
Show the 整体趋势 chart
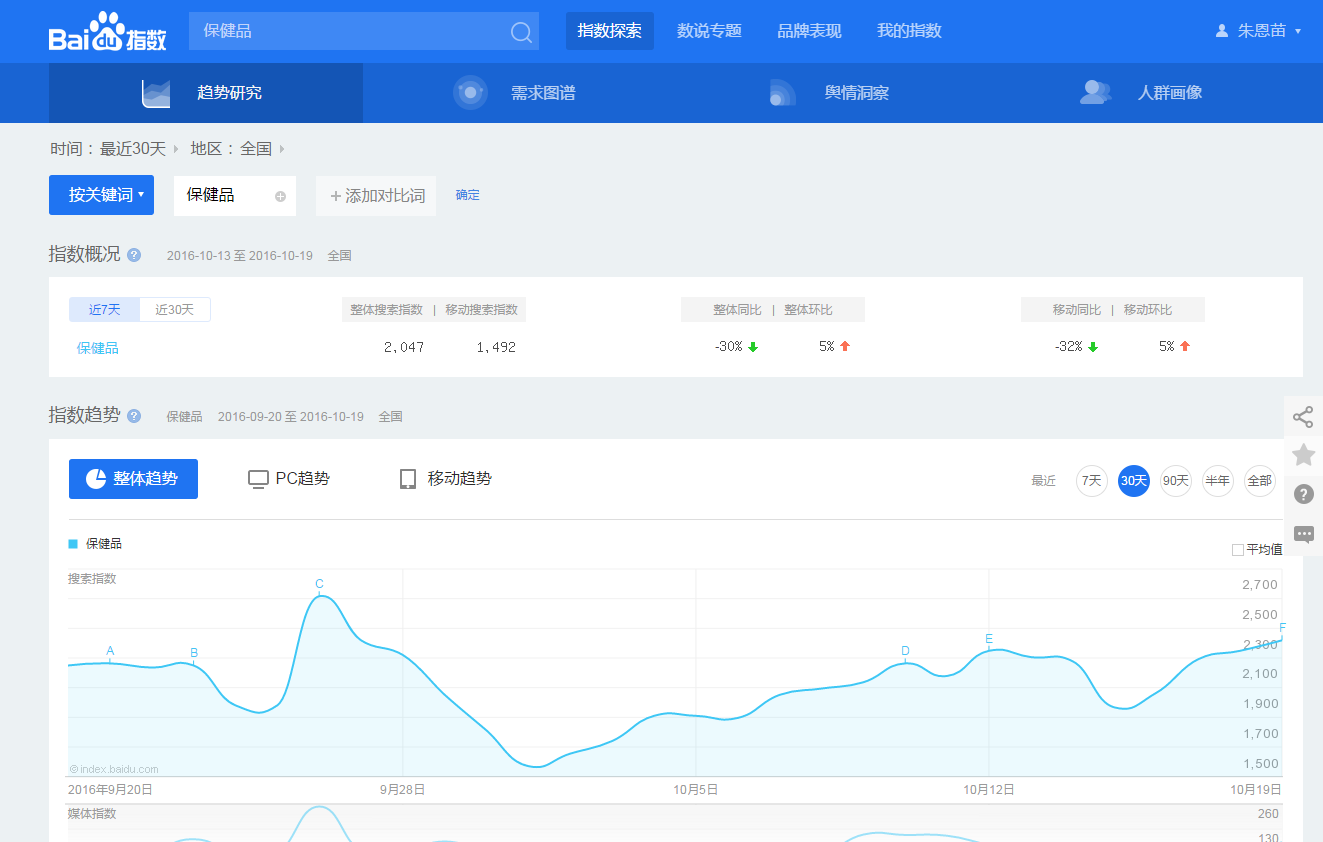coord(133,479)
